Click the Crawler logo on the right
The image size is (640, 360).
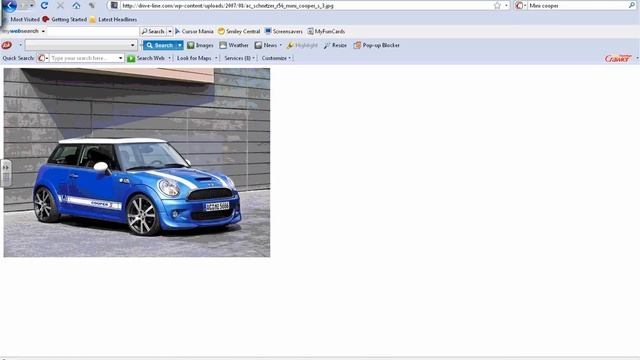618,58
